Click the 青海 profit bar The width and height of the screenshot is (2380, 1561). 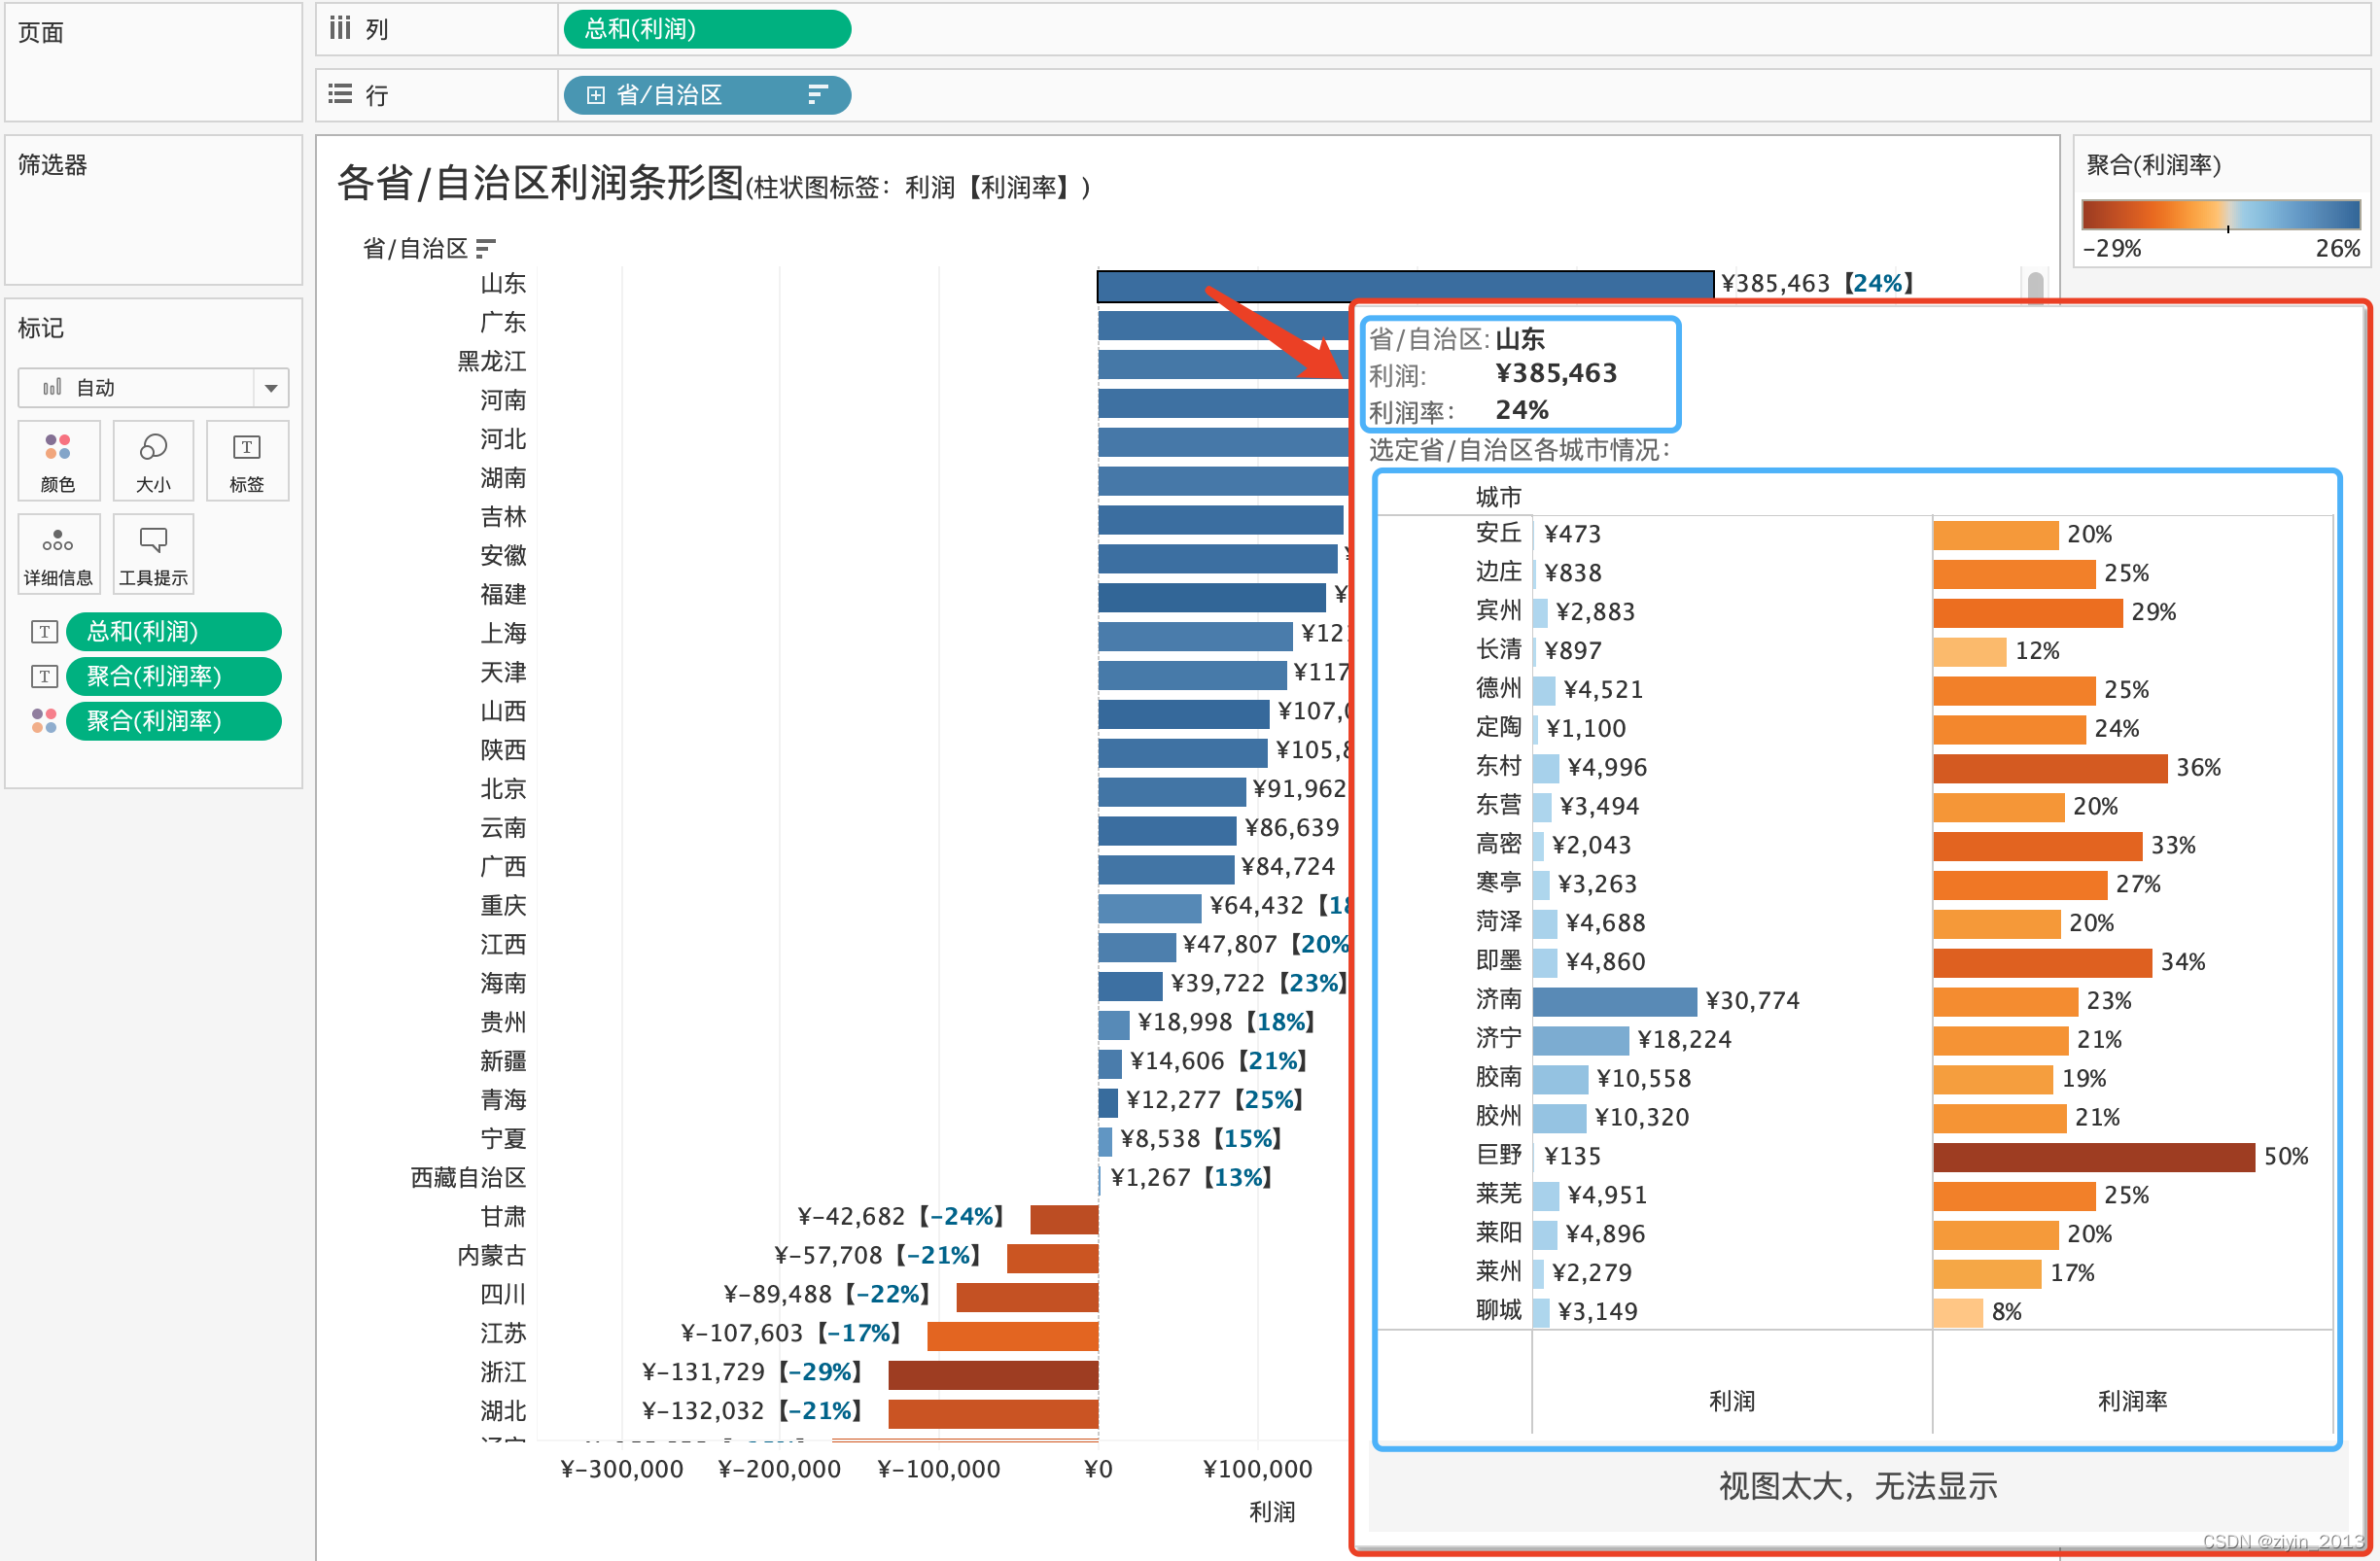tap(1107, 1102)
